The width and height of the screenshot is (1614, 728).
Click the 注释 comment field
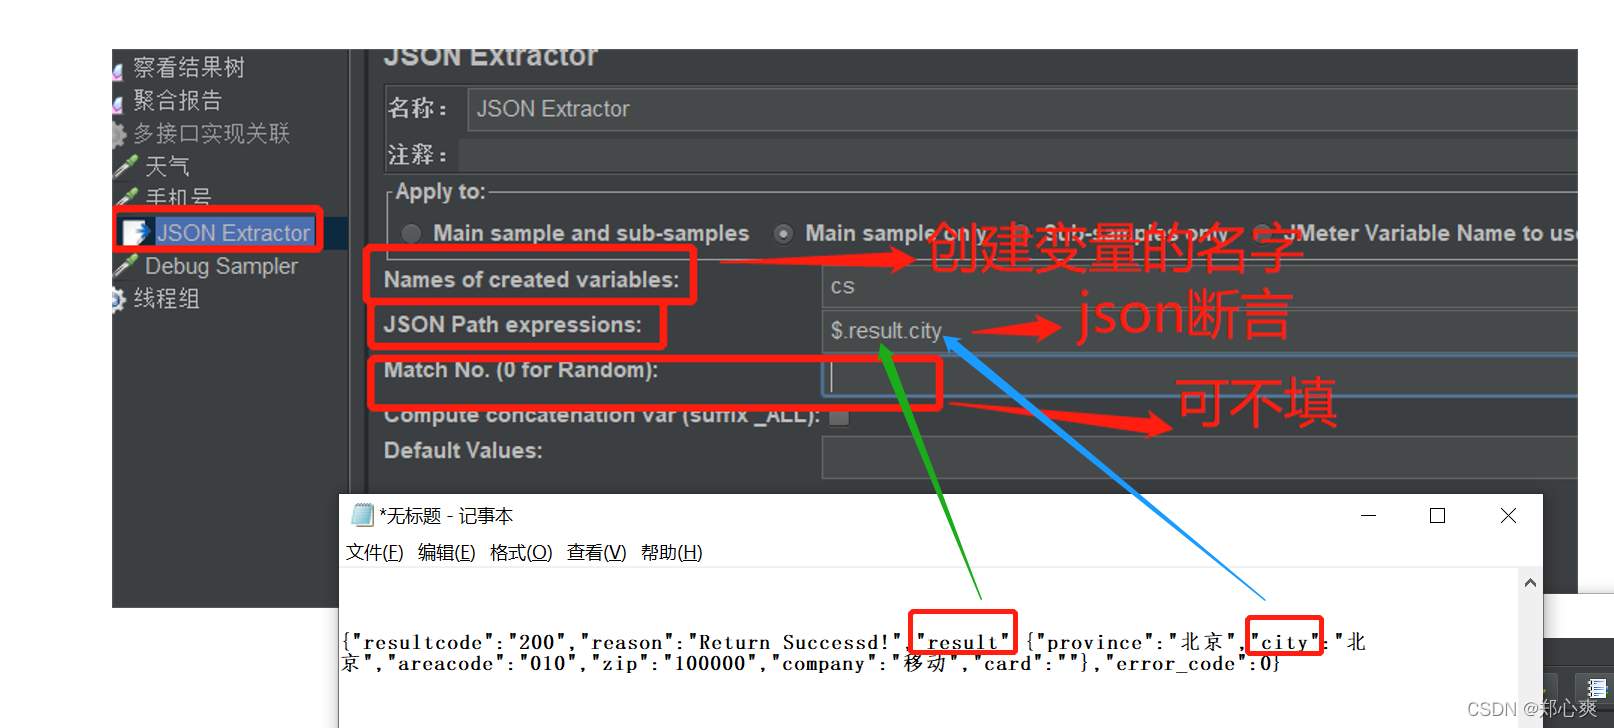click(1018, 155)
